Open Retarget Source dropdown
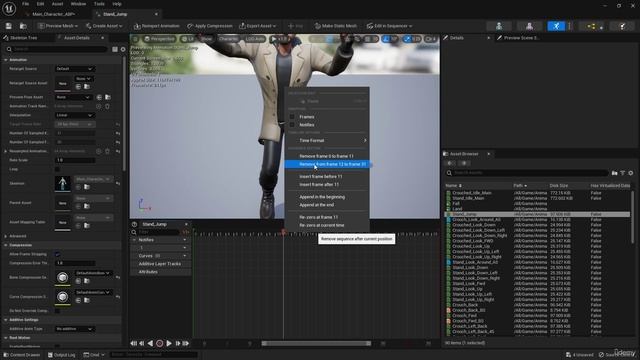 tap(75, 69)
